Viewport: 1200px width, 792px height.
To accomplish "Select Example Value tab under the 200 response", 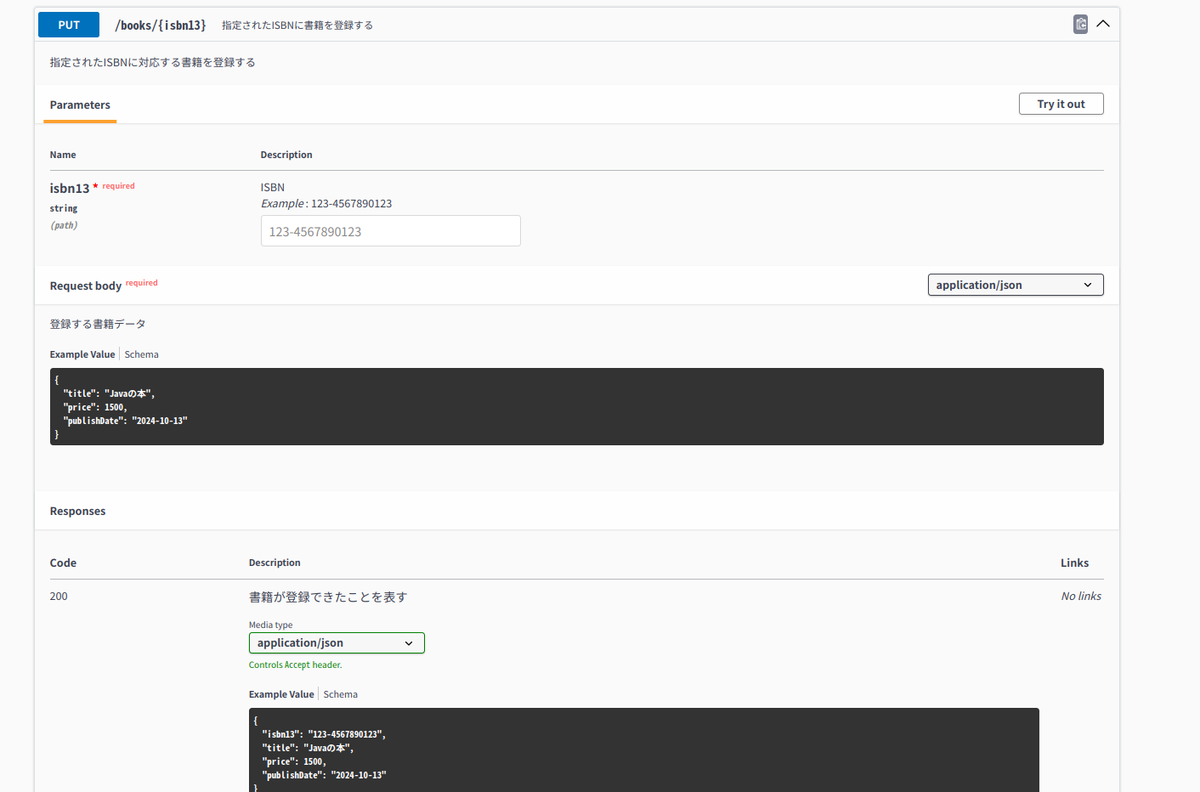I will [x=281, y=693].
